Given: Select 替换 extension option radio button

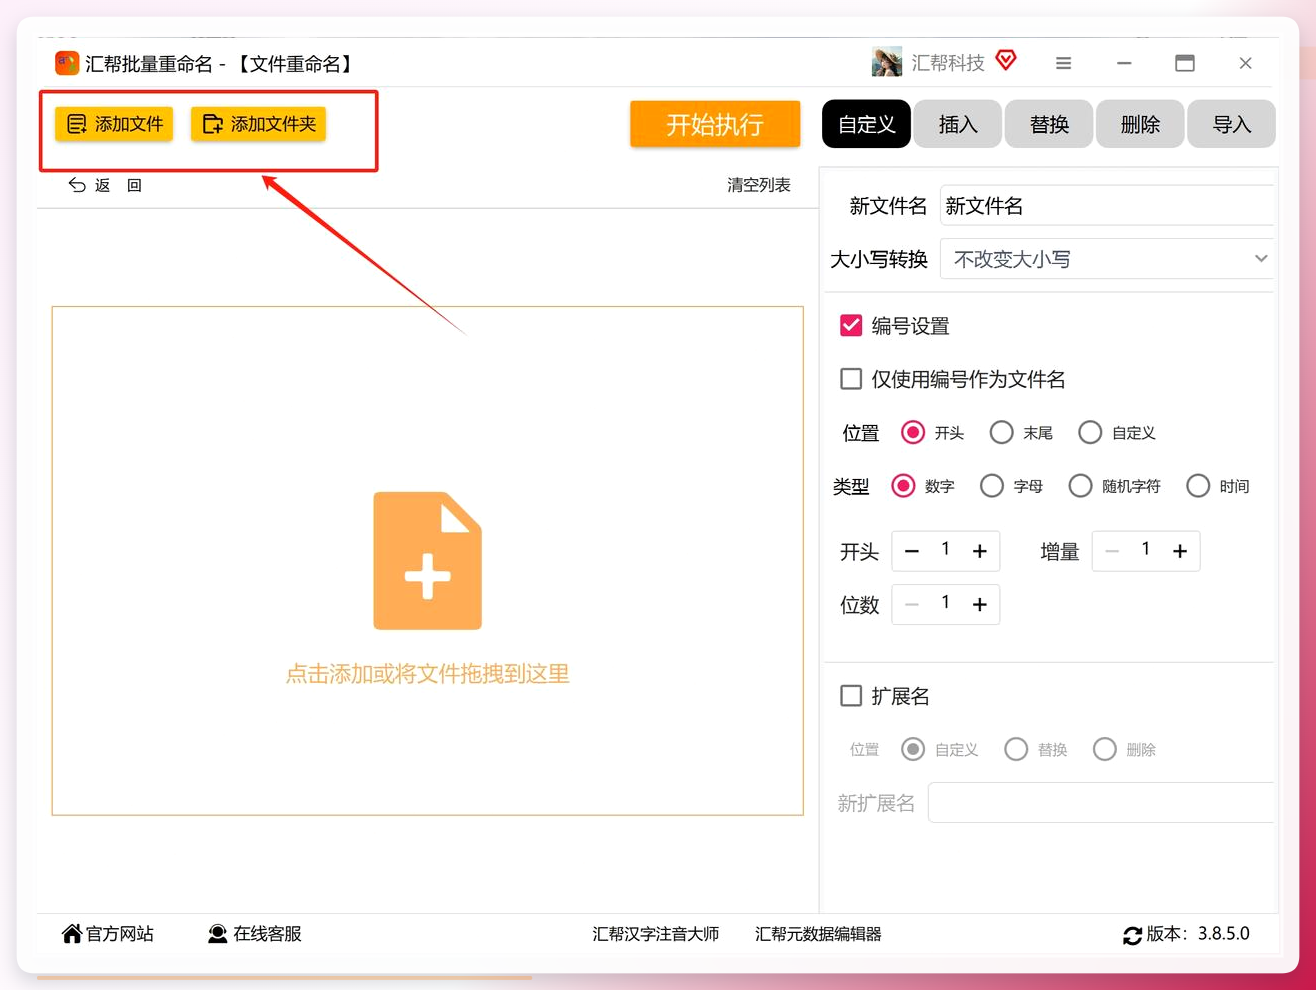Looking at the screenshot, I should [1016, 749].
